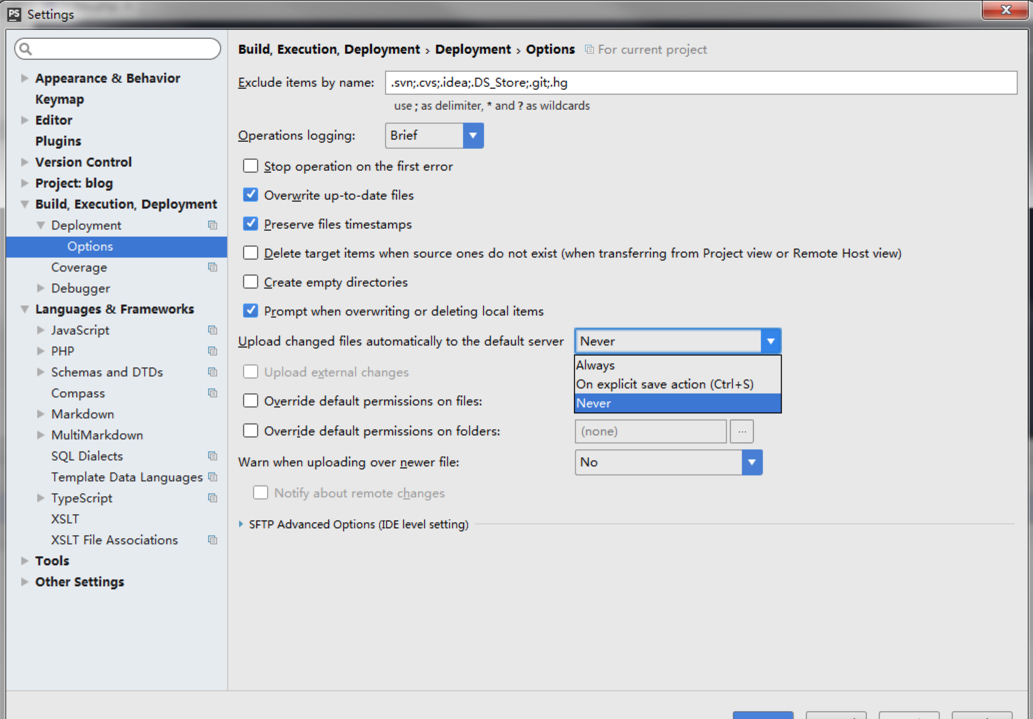The height and width of the screenshot is (719, 1033).
Task: Click the project-level icon next to SQL Dialects
Action: (213, 456)
